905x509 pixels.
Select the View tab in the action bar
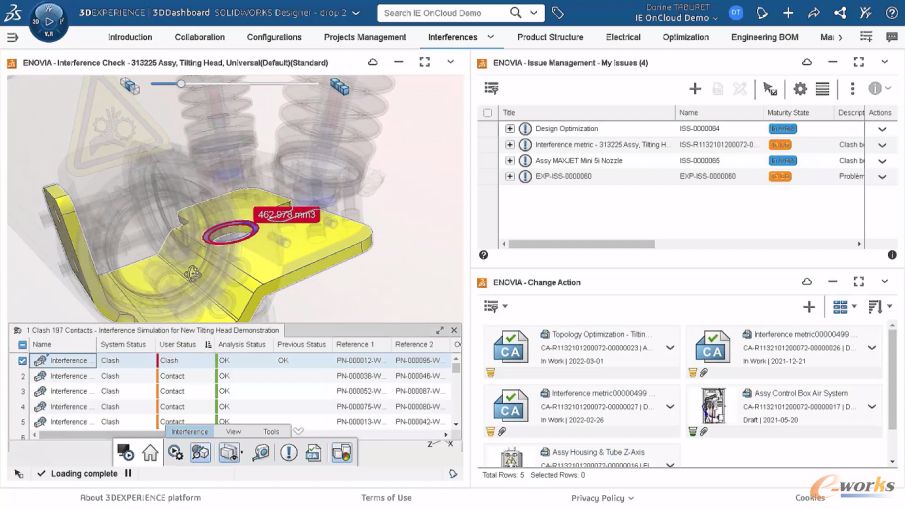(233, 432)
